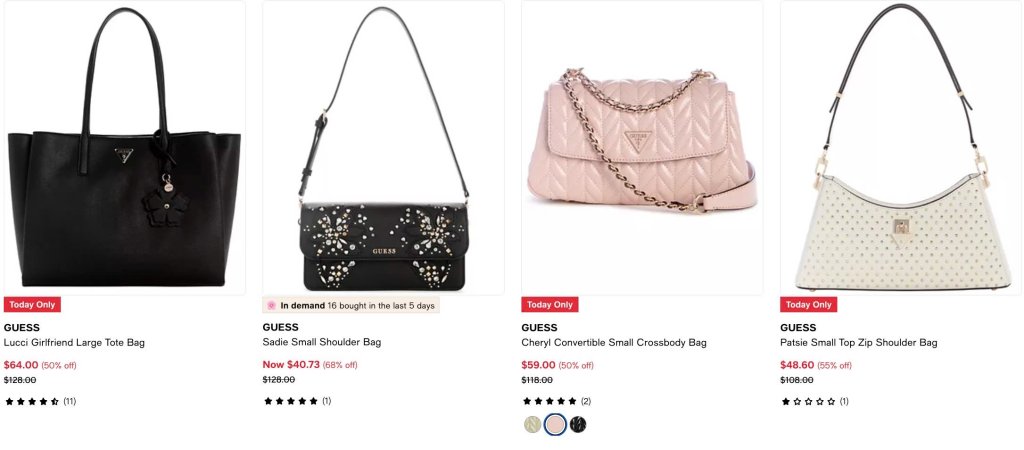Click the one-star rating on Patsie bag
The width and height of the screenshot is (1024, 450).
(814, 401)
